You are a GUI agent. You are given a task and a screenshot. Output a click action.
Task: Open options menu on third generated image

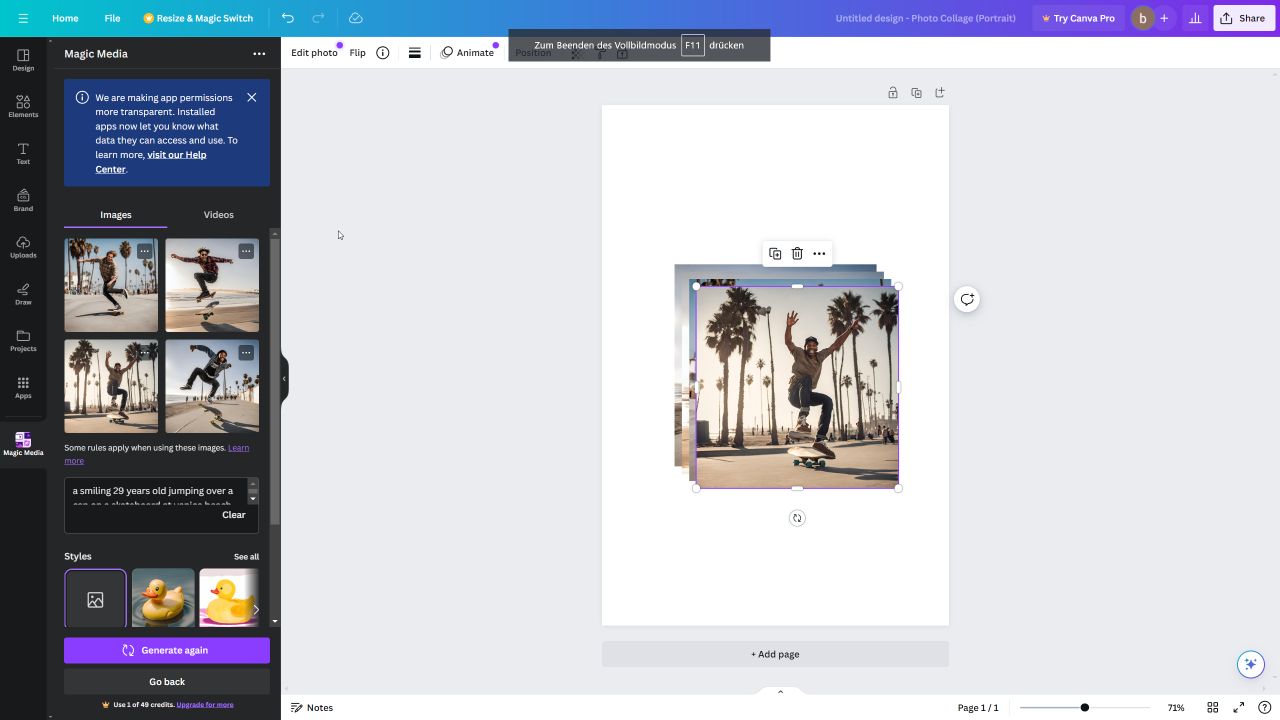coord(145,353)
